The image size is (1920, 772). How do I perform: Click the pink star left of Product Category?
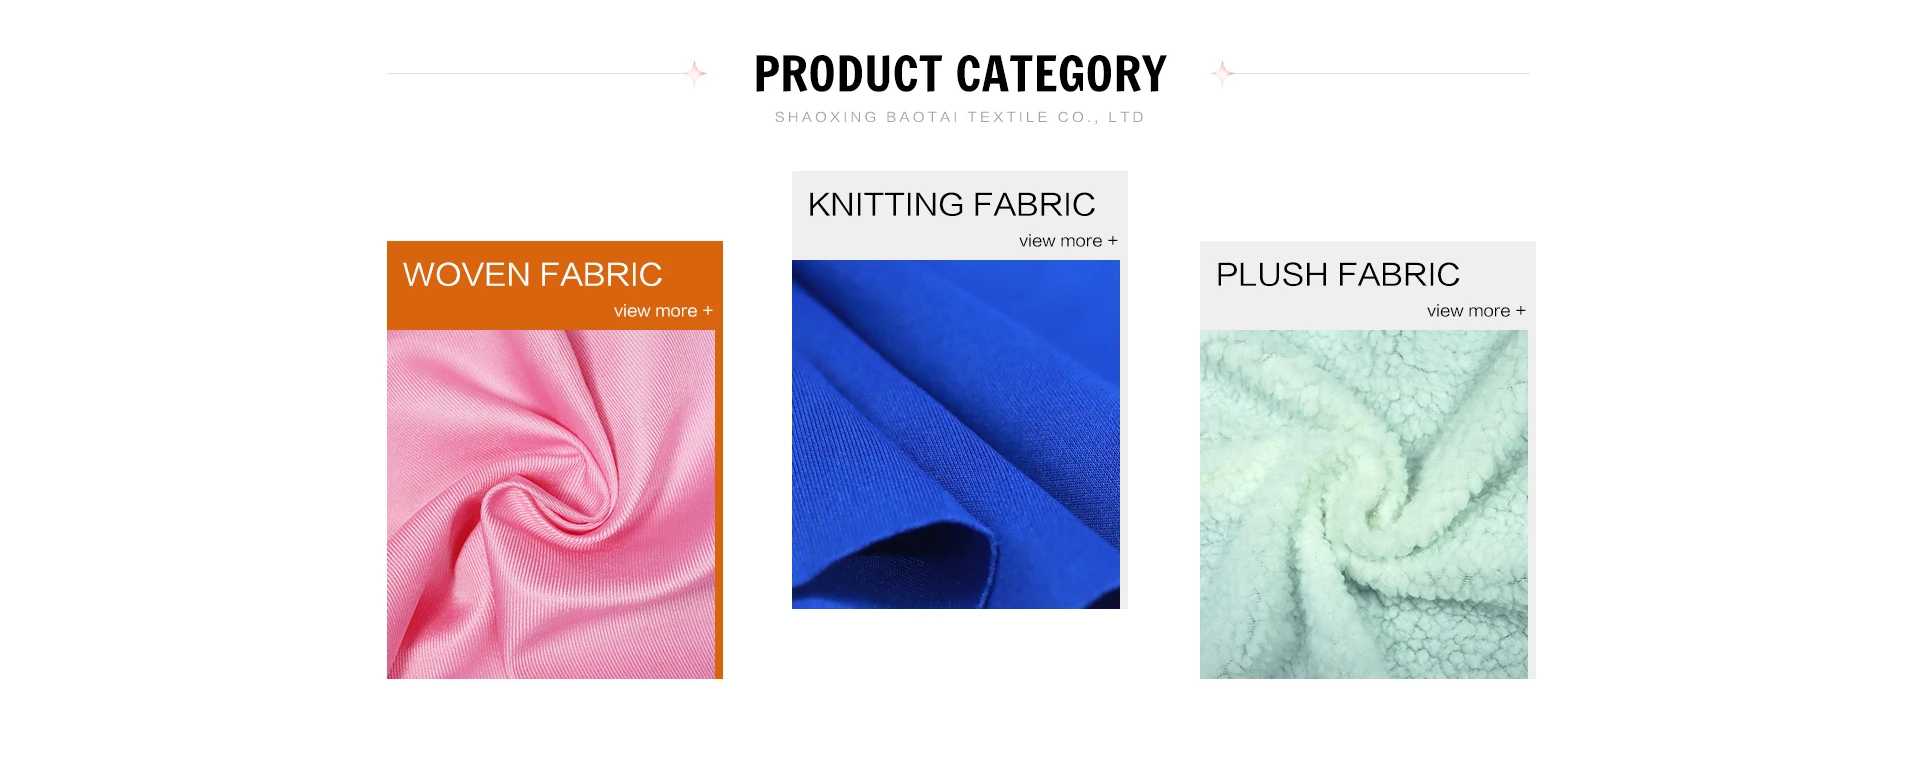[695, 73]
